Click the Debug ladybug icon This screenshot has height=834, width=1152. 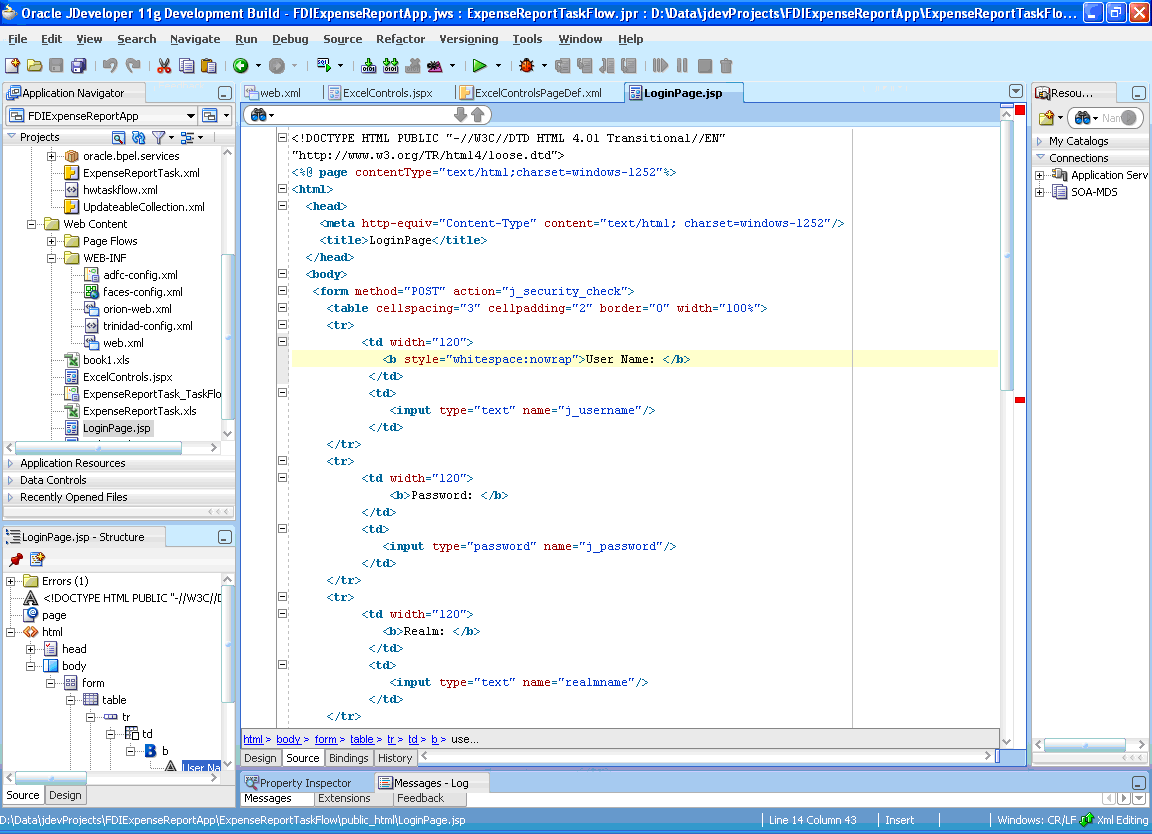pos(526,66)
